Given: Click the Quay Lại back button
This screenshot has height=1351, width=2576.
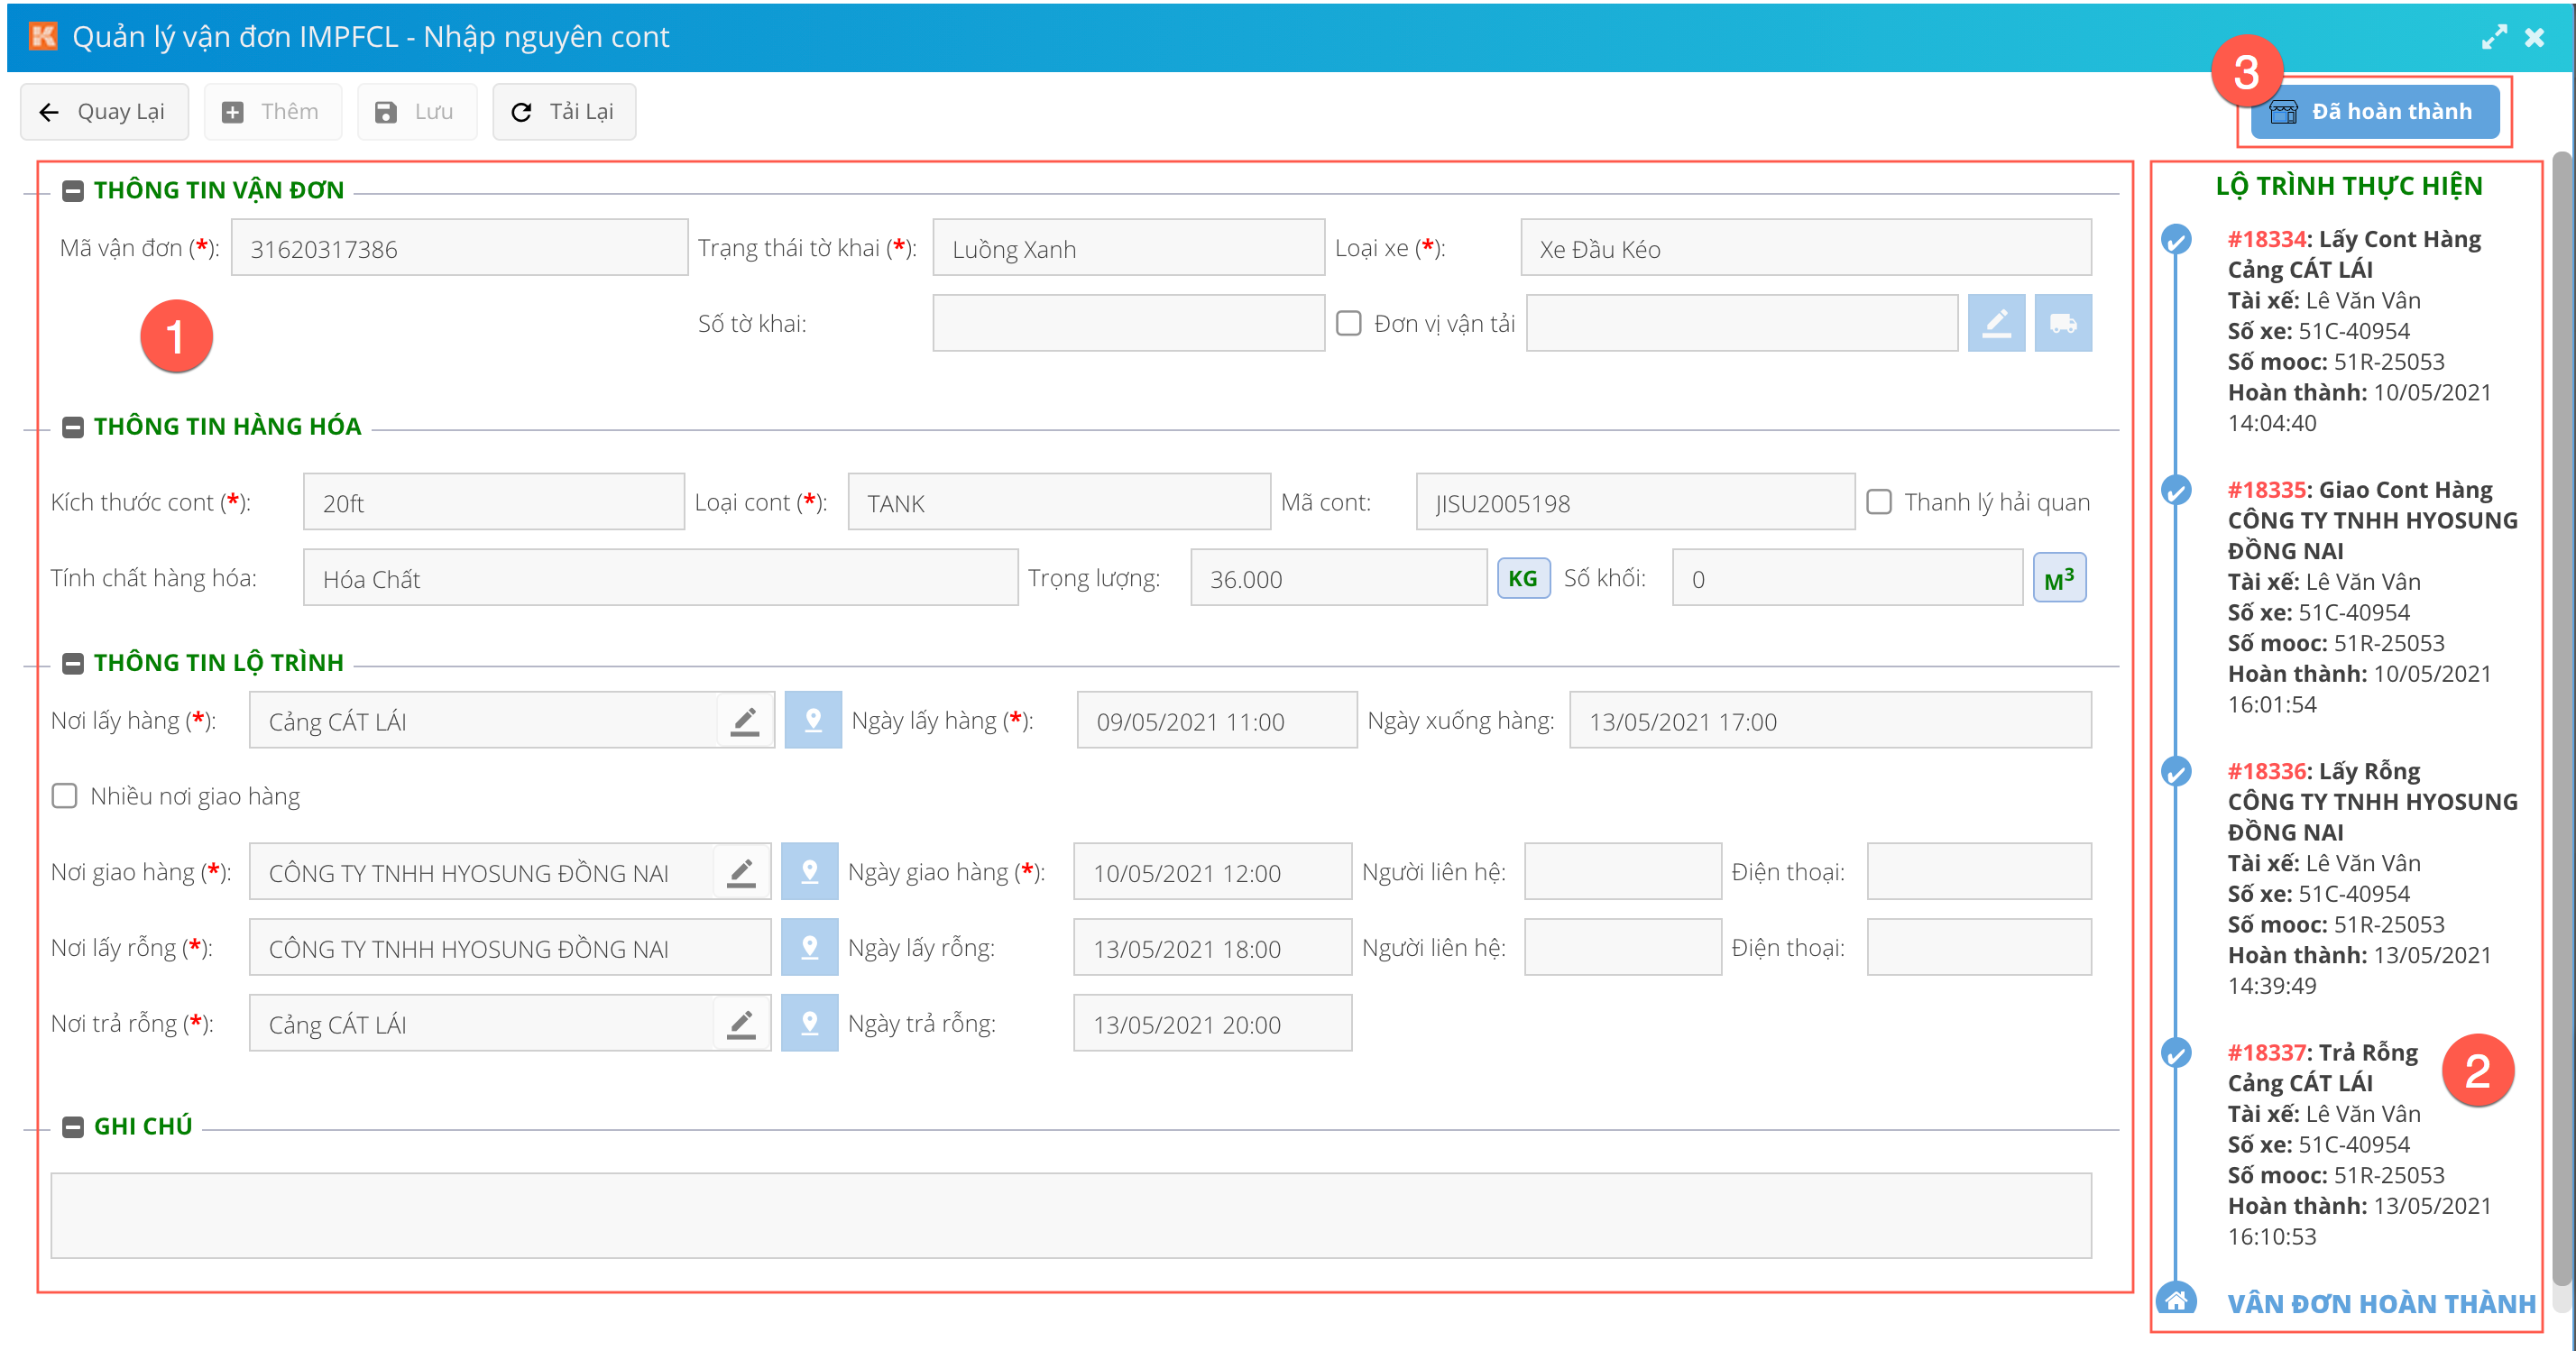Looking at the screenshot, I should coord(104,112).
